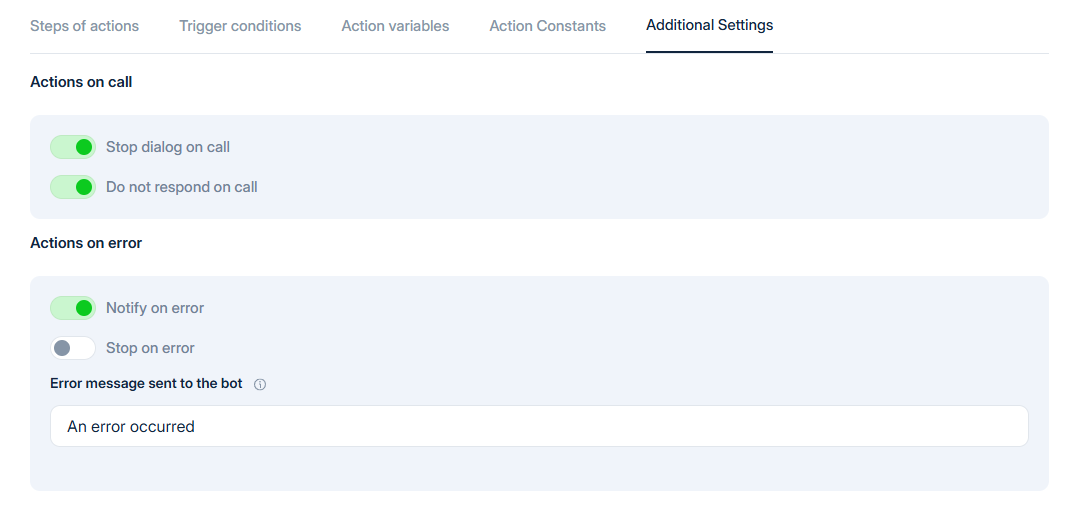Turn off Do not respond on call switch
Viewport: 1080px width, 509px height.
[x=73, y=187]
